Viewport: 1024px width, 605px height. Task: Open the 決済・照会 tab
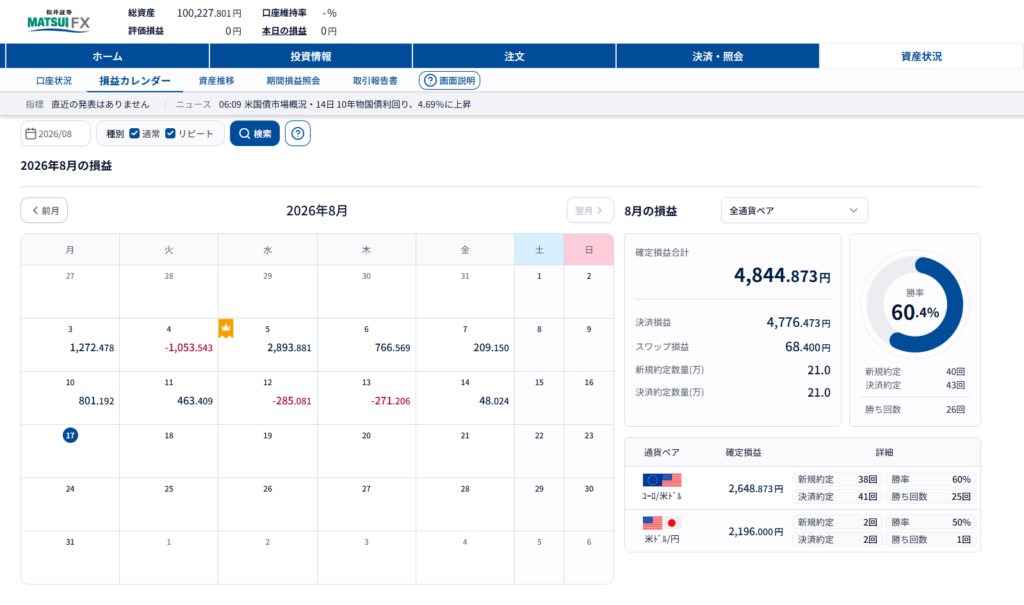tap(718, 56)
